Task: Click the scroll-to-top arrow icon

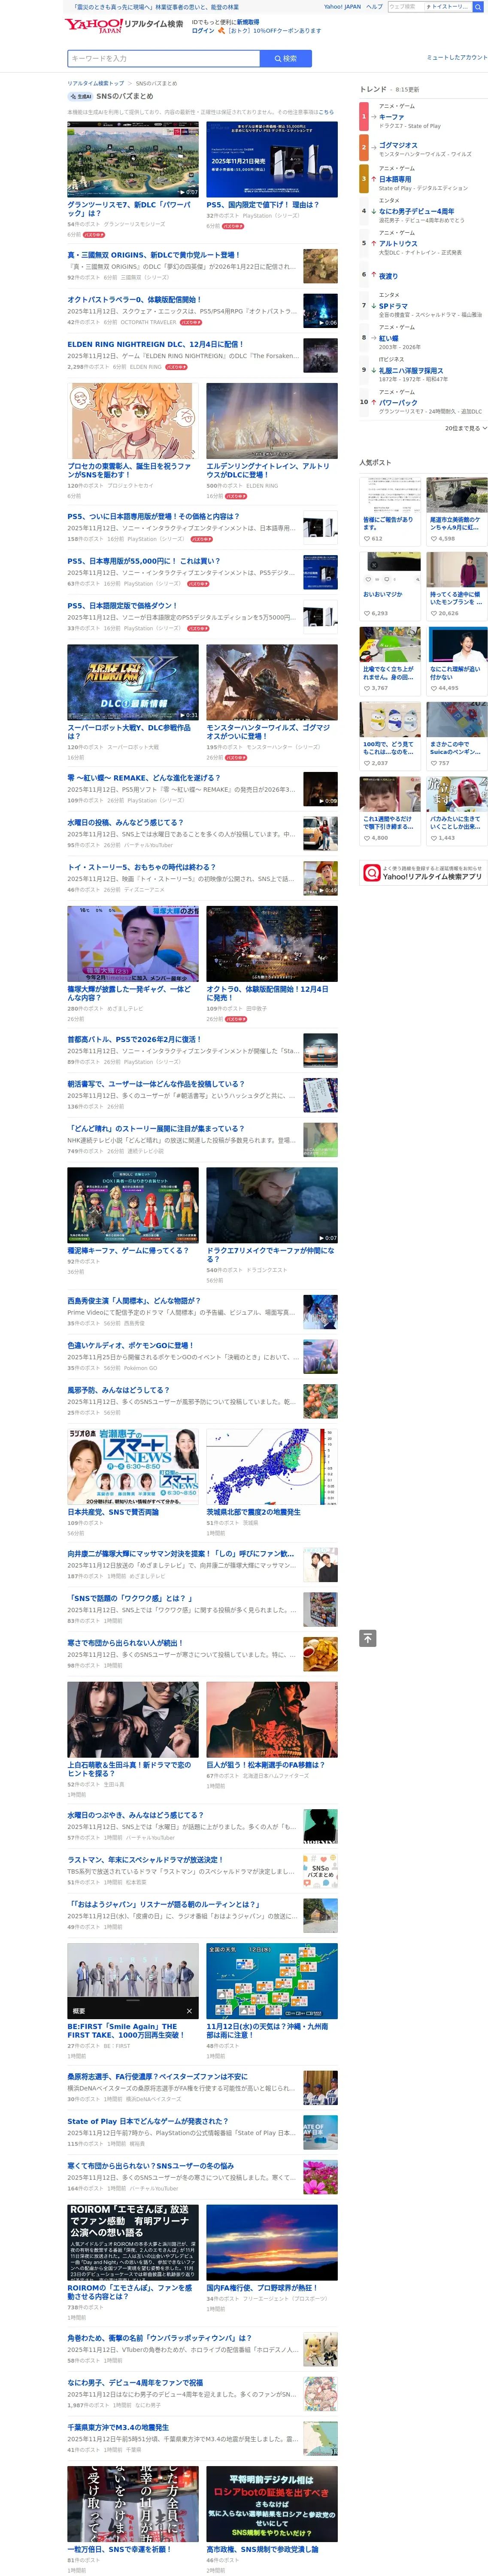Action: (368, 1638)
